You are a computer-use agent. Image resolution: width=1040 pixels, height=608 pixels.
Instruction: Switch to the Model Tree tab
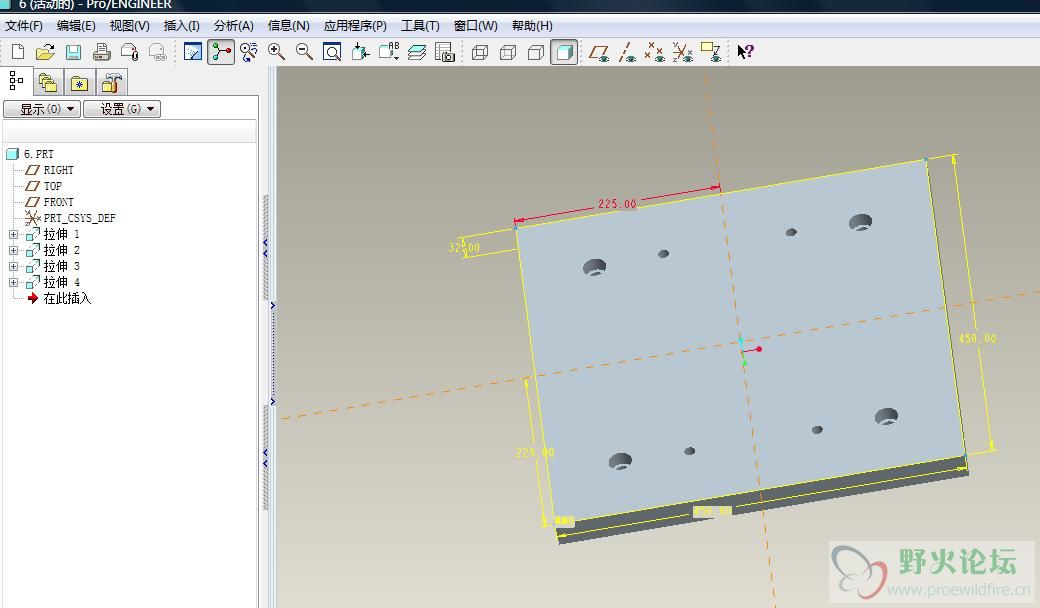tap(16, 82)
